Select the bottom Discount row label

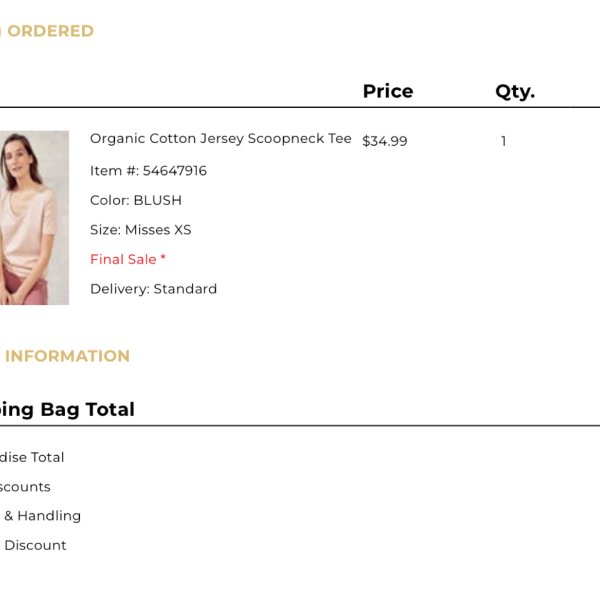coord(35,545)
